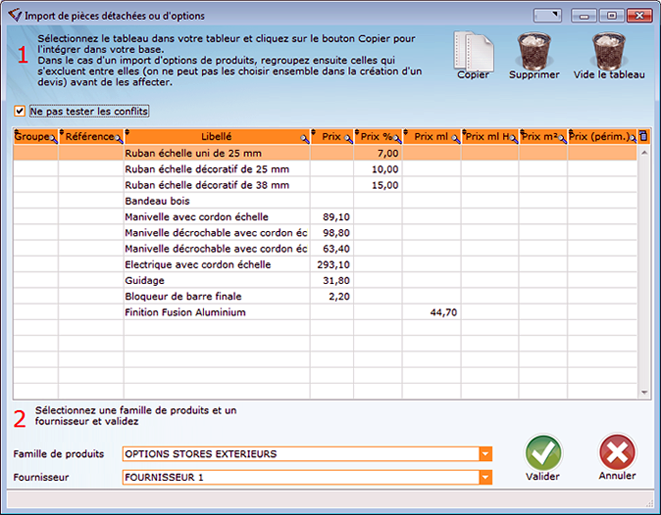Click the magnifier in Prix (périm.) column header
The height and width of the screenshot is (515, 661).
point(633,138)
